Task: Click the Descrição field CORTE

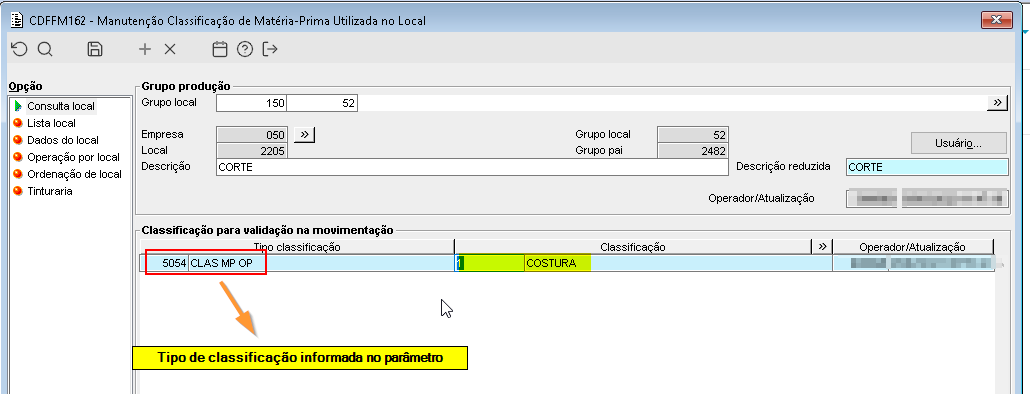Action: pyautogui.click(x=472, y=167)
